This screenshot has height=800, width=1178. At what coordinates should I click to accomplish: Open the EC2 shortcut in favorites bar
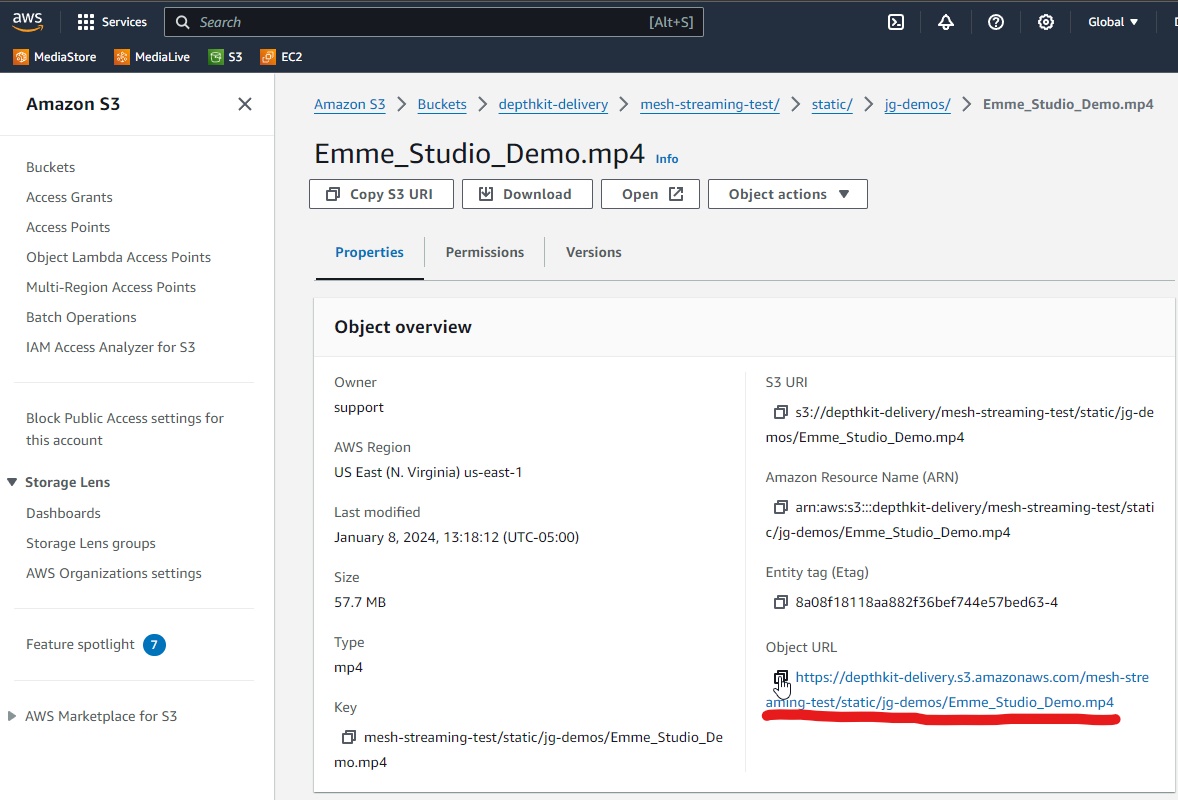(281, 57)
